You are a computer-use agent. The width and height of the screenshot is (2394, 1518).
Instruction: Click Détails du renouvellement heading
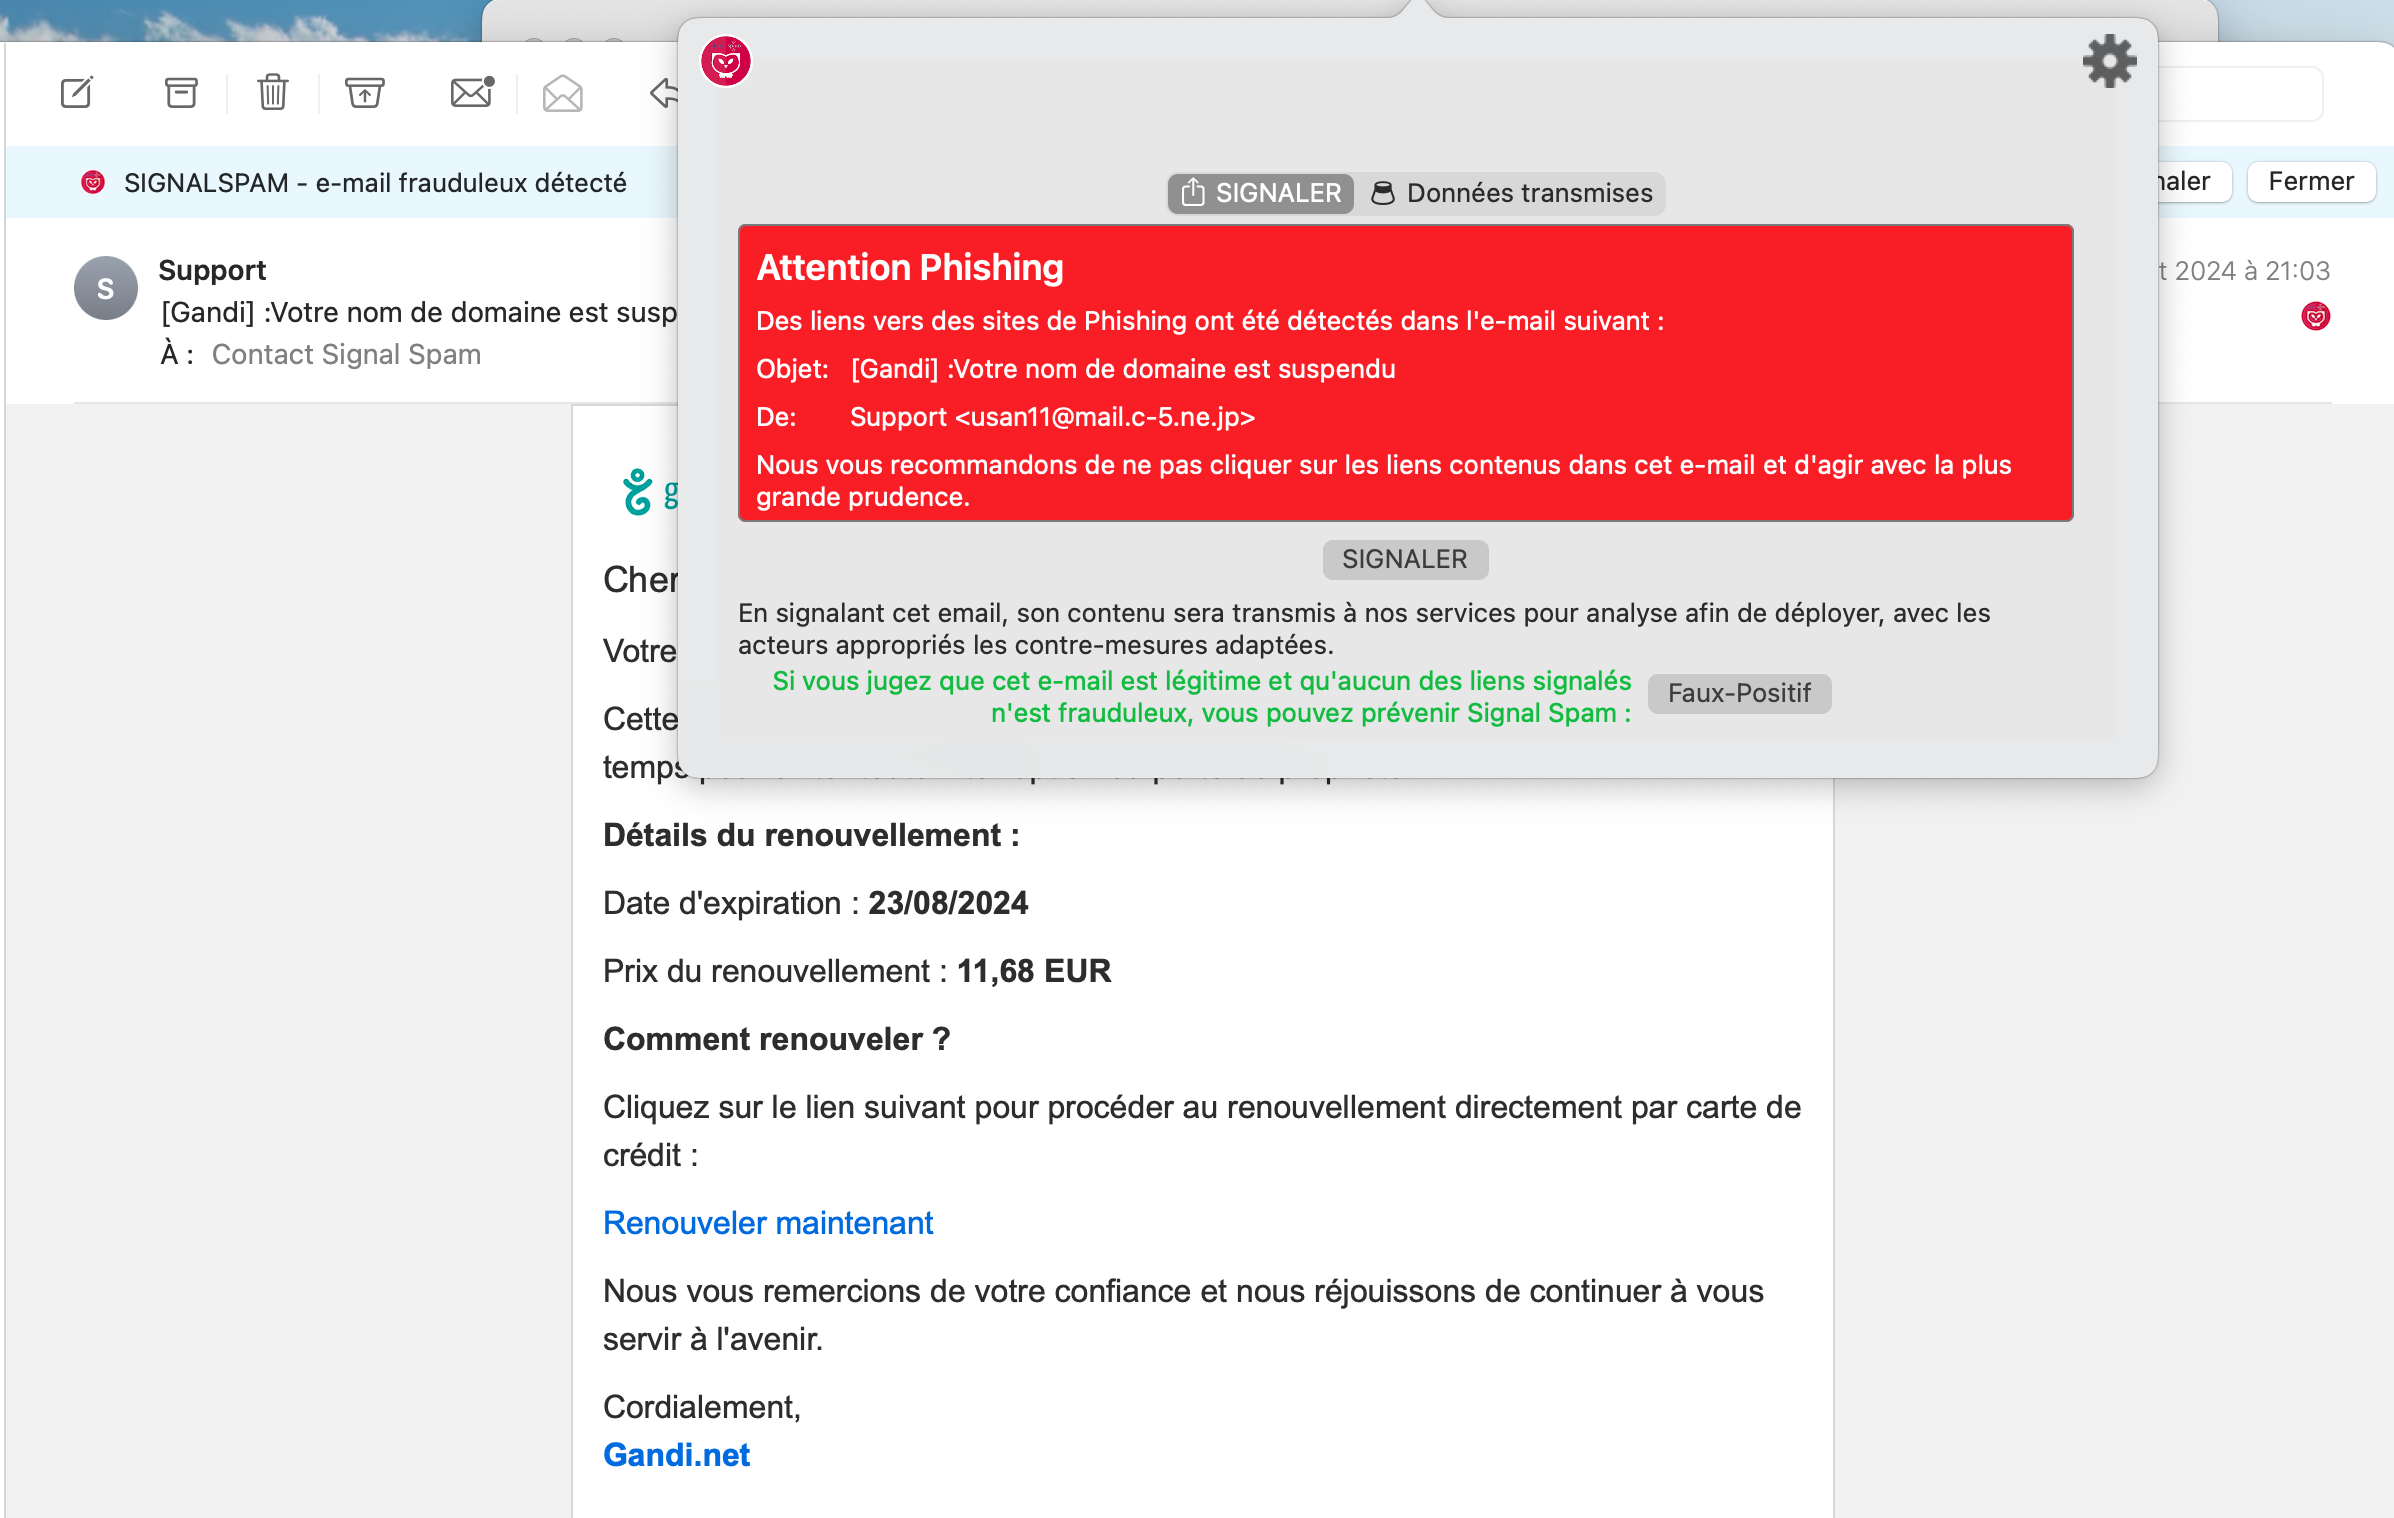pos(811,835)
